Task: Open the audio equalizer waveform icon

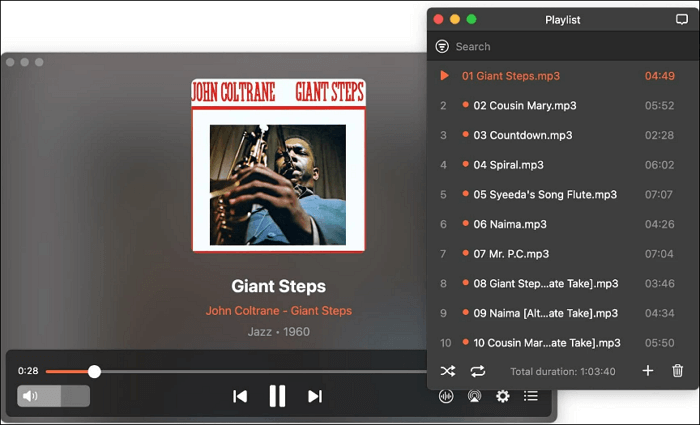Action: tap(446, 396)
